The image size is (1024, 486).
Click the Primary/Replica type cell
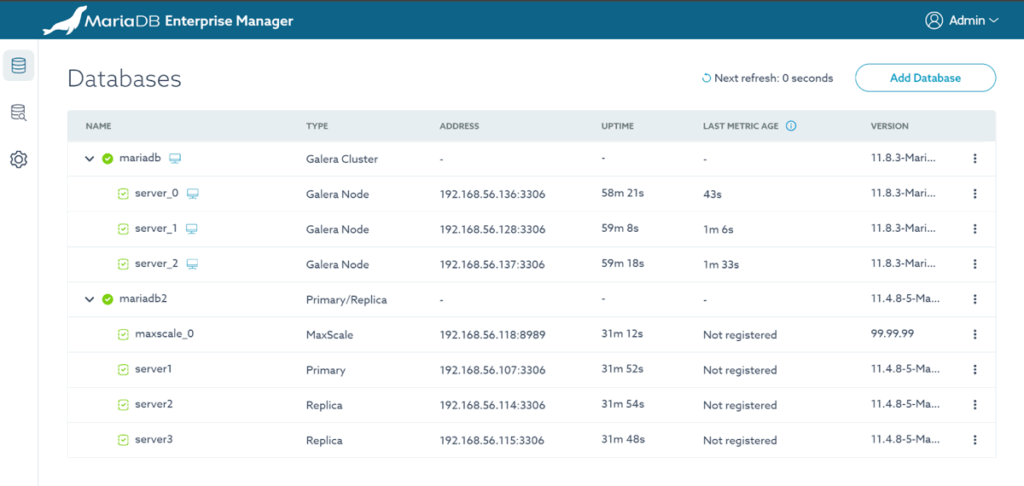pos(346,300)
